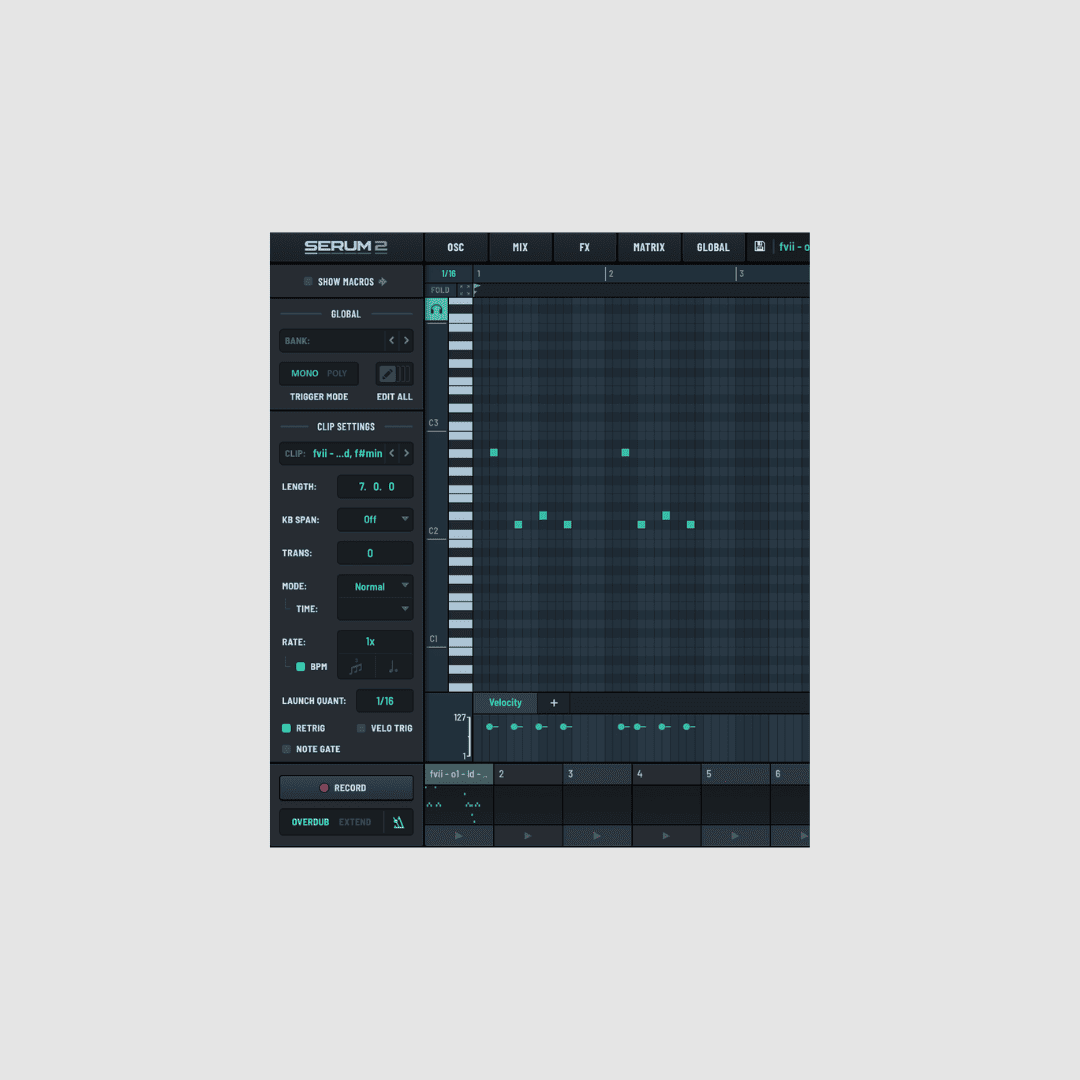
Task: Open the KB Span dropdown
Action: [x=375, y=520]
